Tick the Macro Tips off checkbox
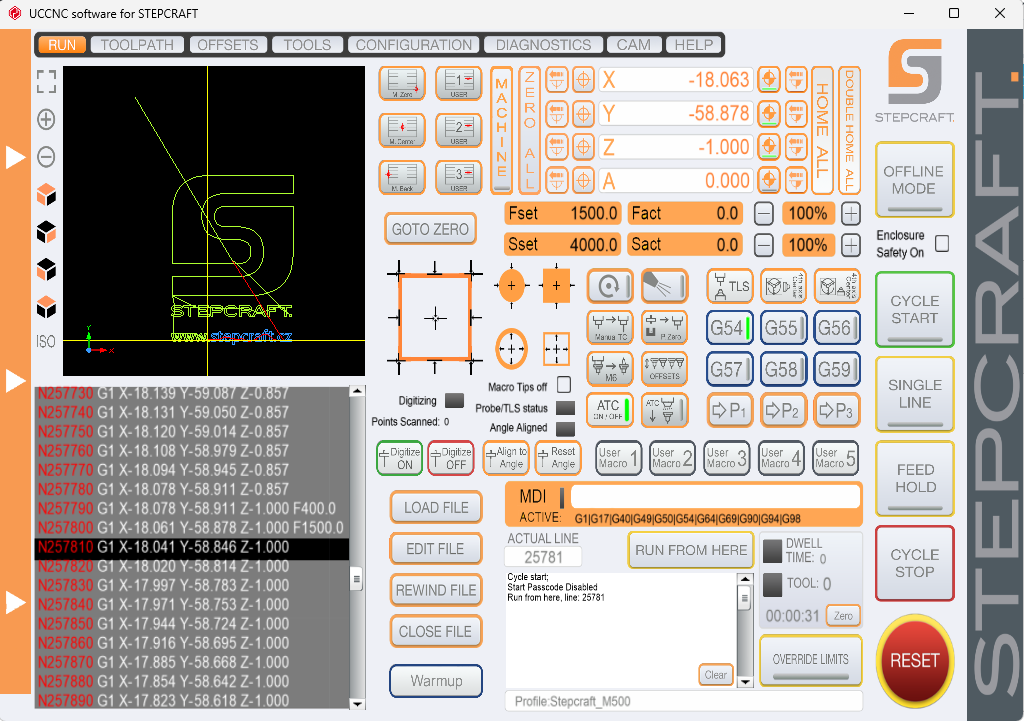 [x=564, y=385]
